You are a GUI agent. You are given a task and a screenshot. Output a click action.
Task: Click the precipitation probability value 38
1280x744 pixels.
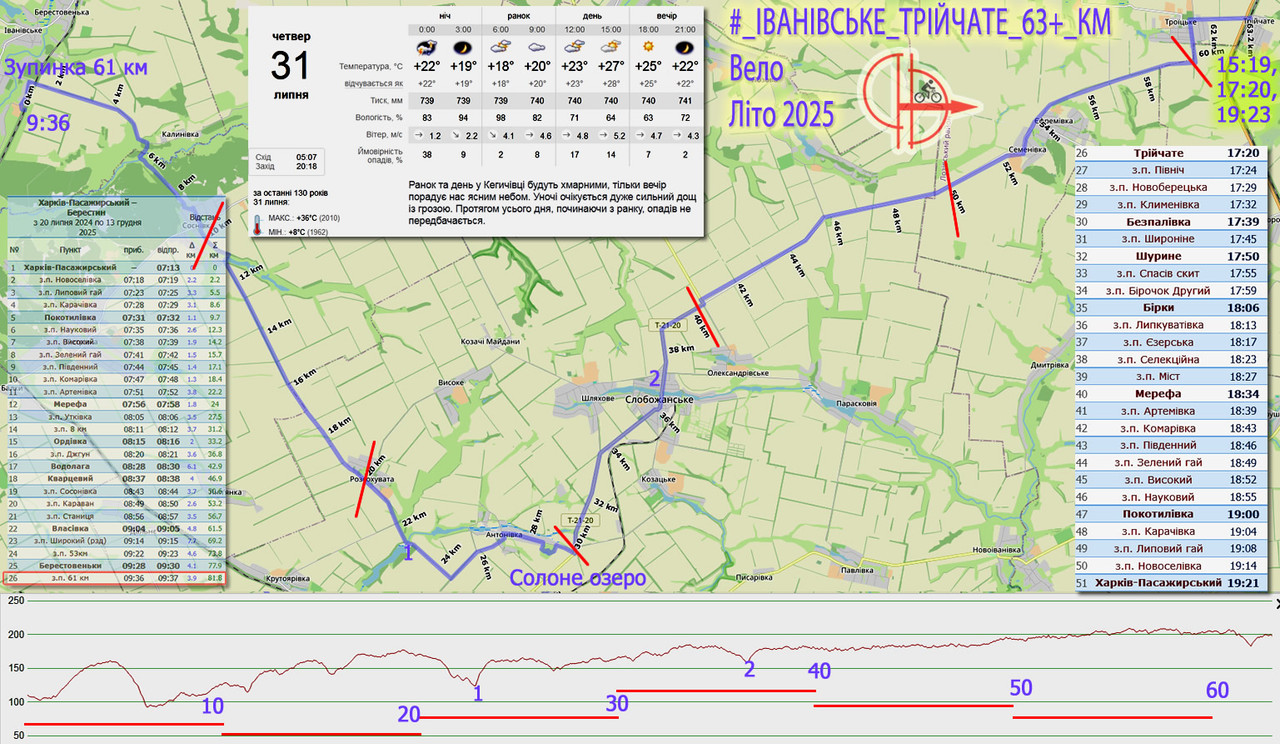click(x=426, y=155)
